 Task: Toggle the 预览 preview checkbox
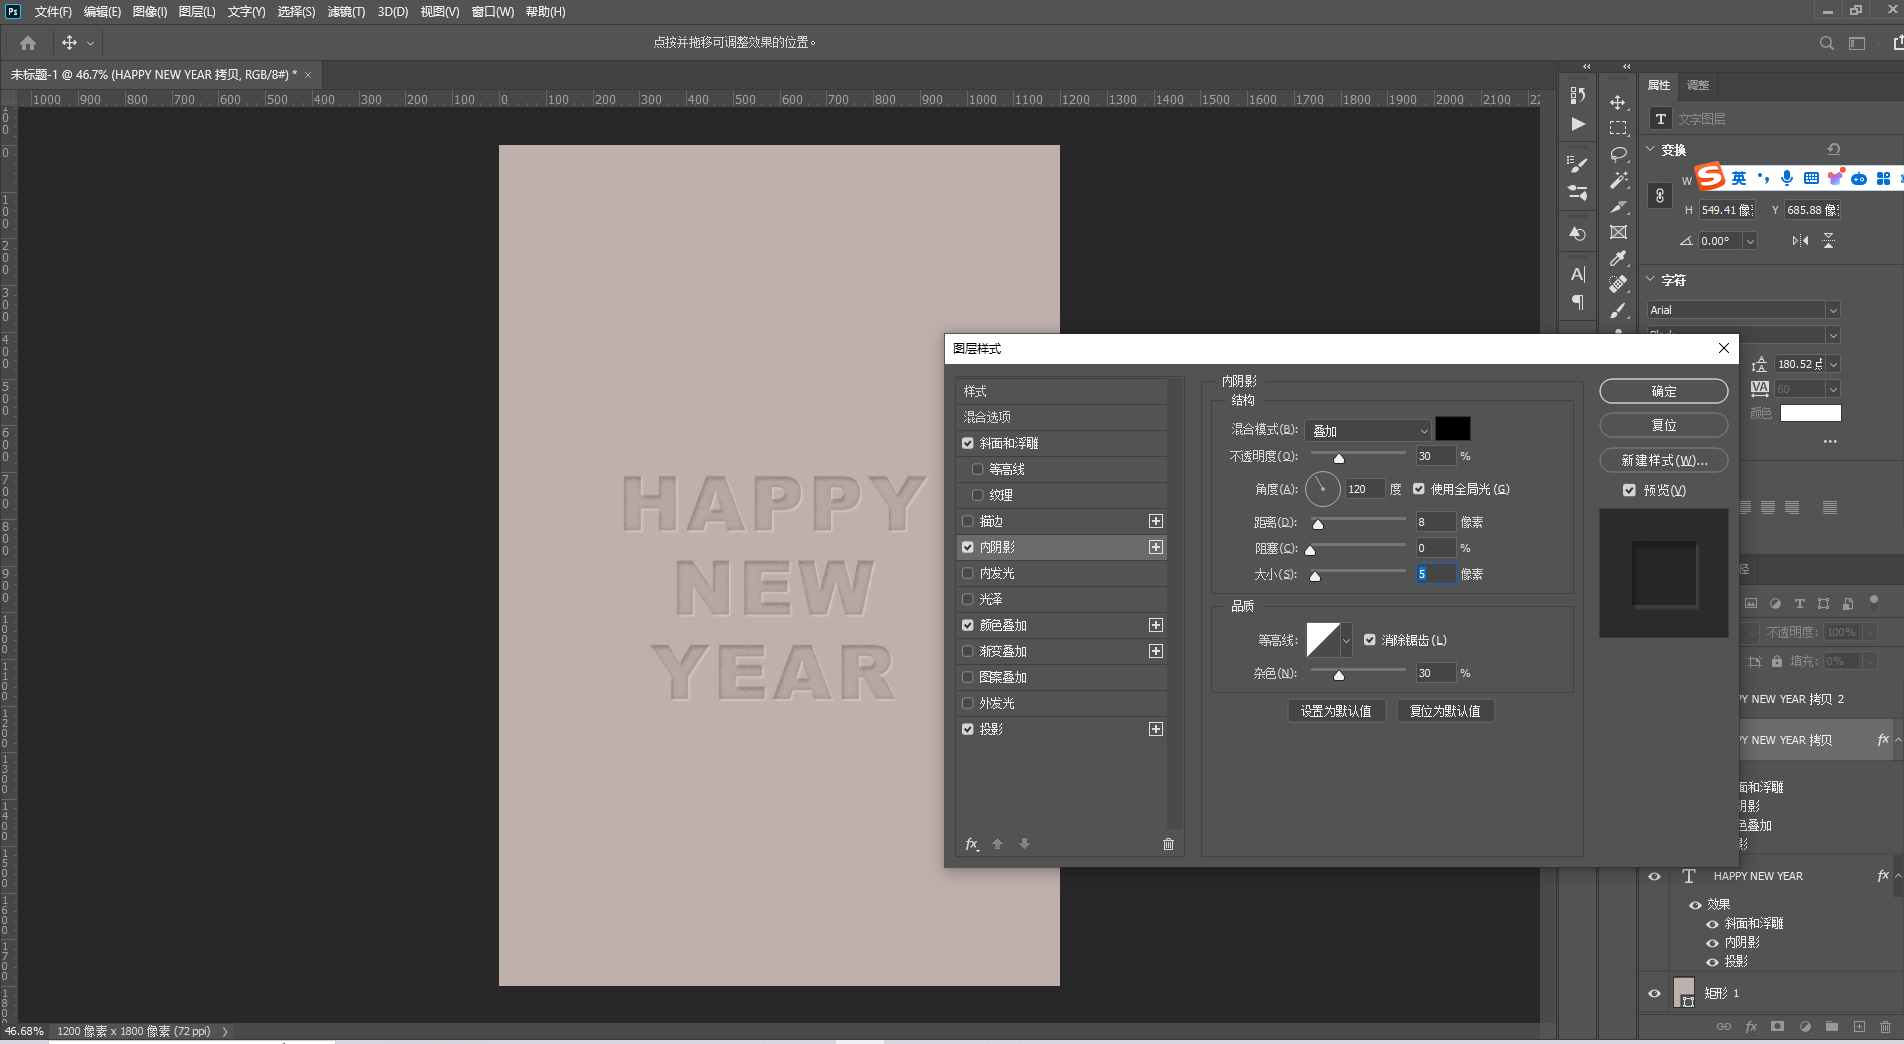coord(1629,490)
